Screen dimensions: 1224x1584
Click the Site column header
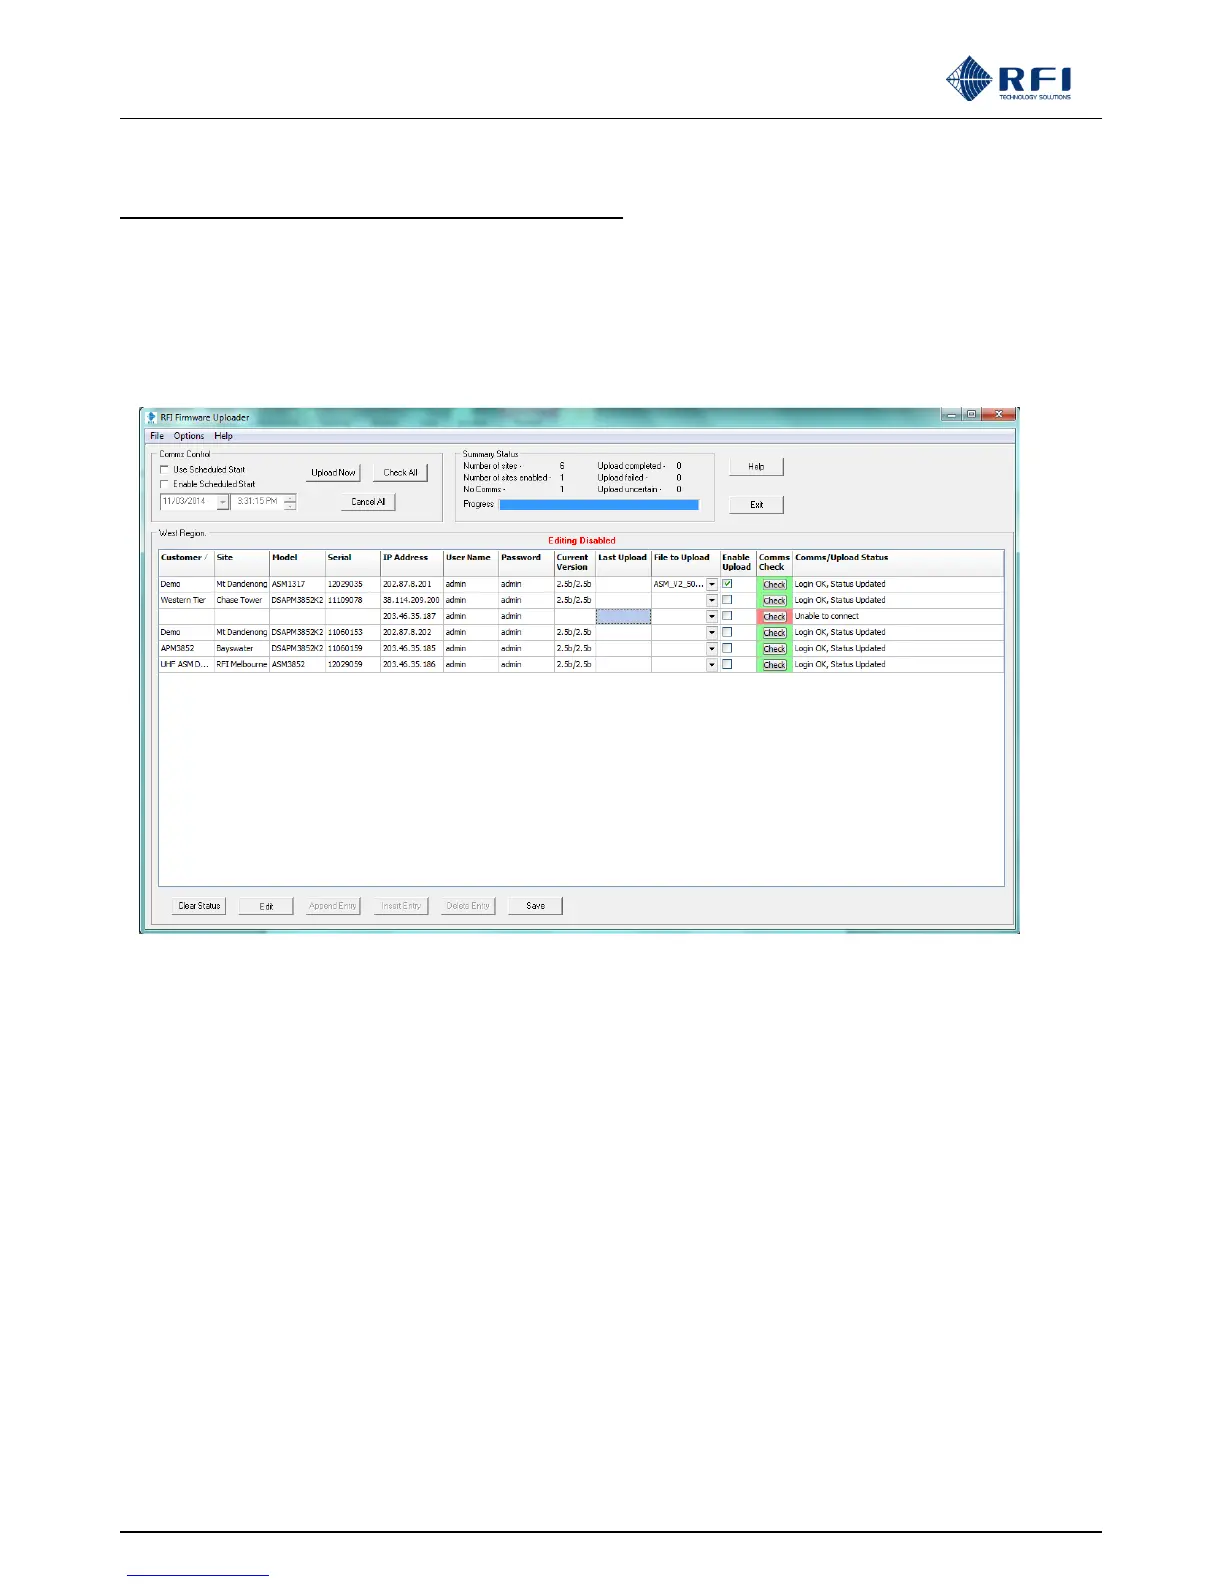[242, 562]
